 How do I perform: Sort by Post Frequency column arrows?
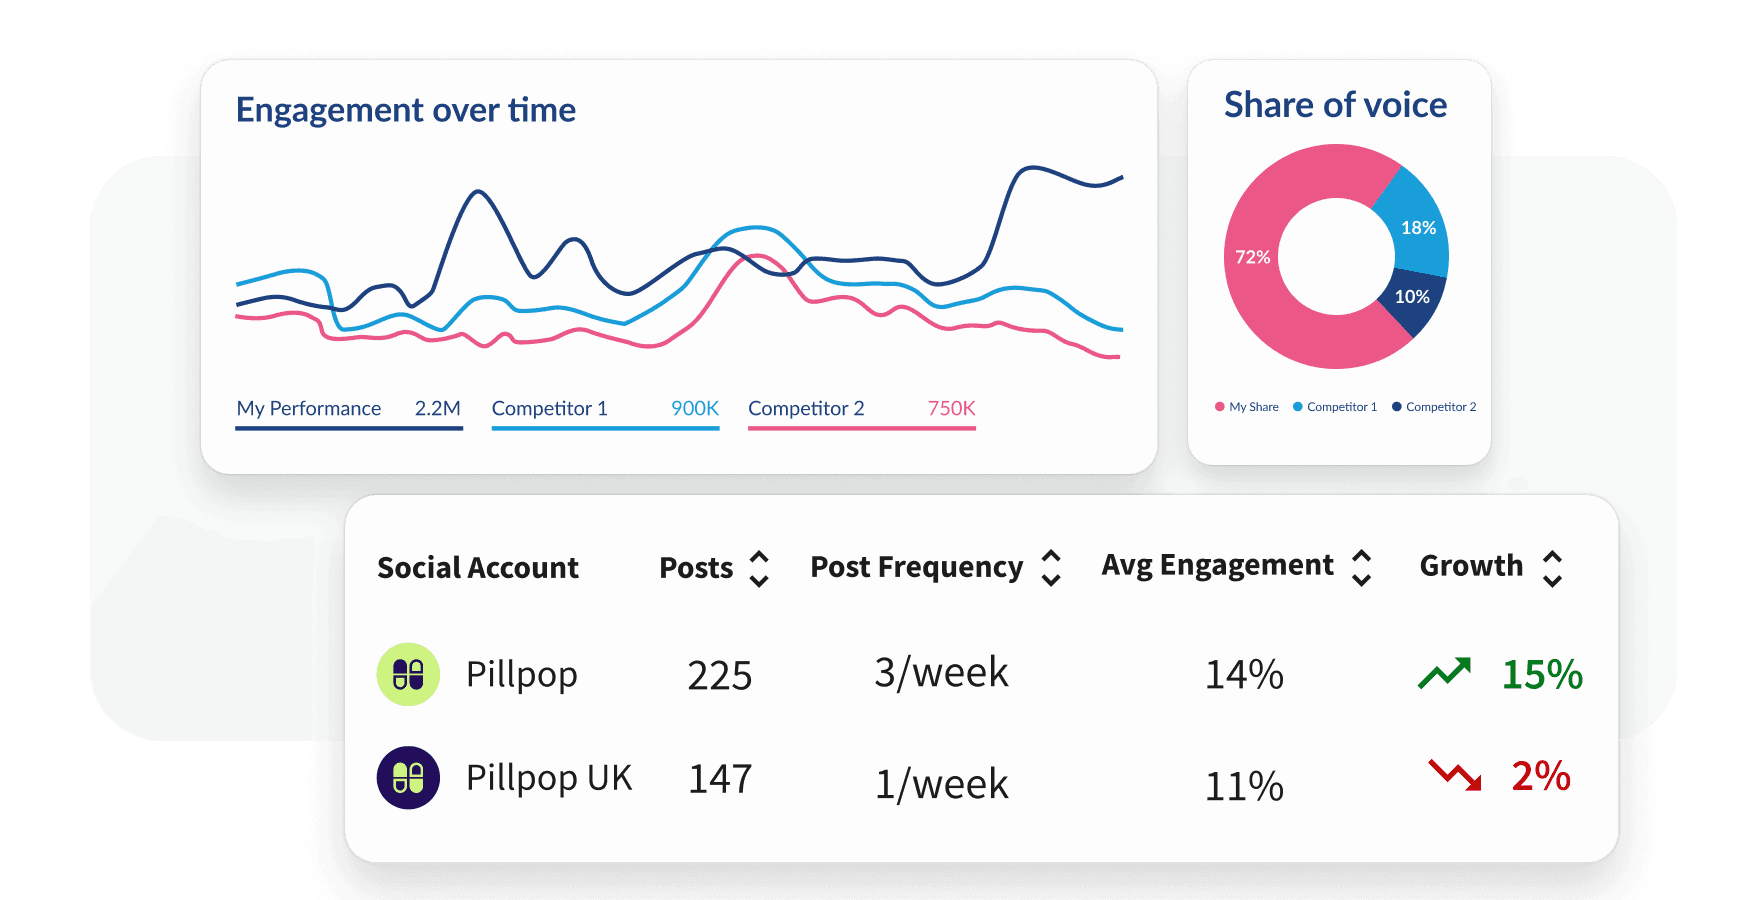click(1051, 568)
